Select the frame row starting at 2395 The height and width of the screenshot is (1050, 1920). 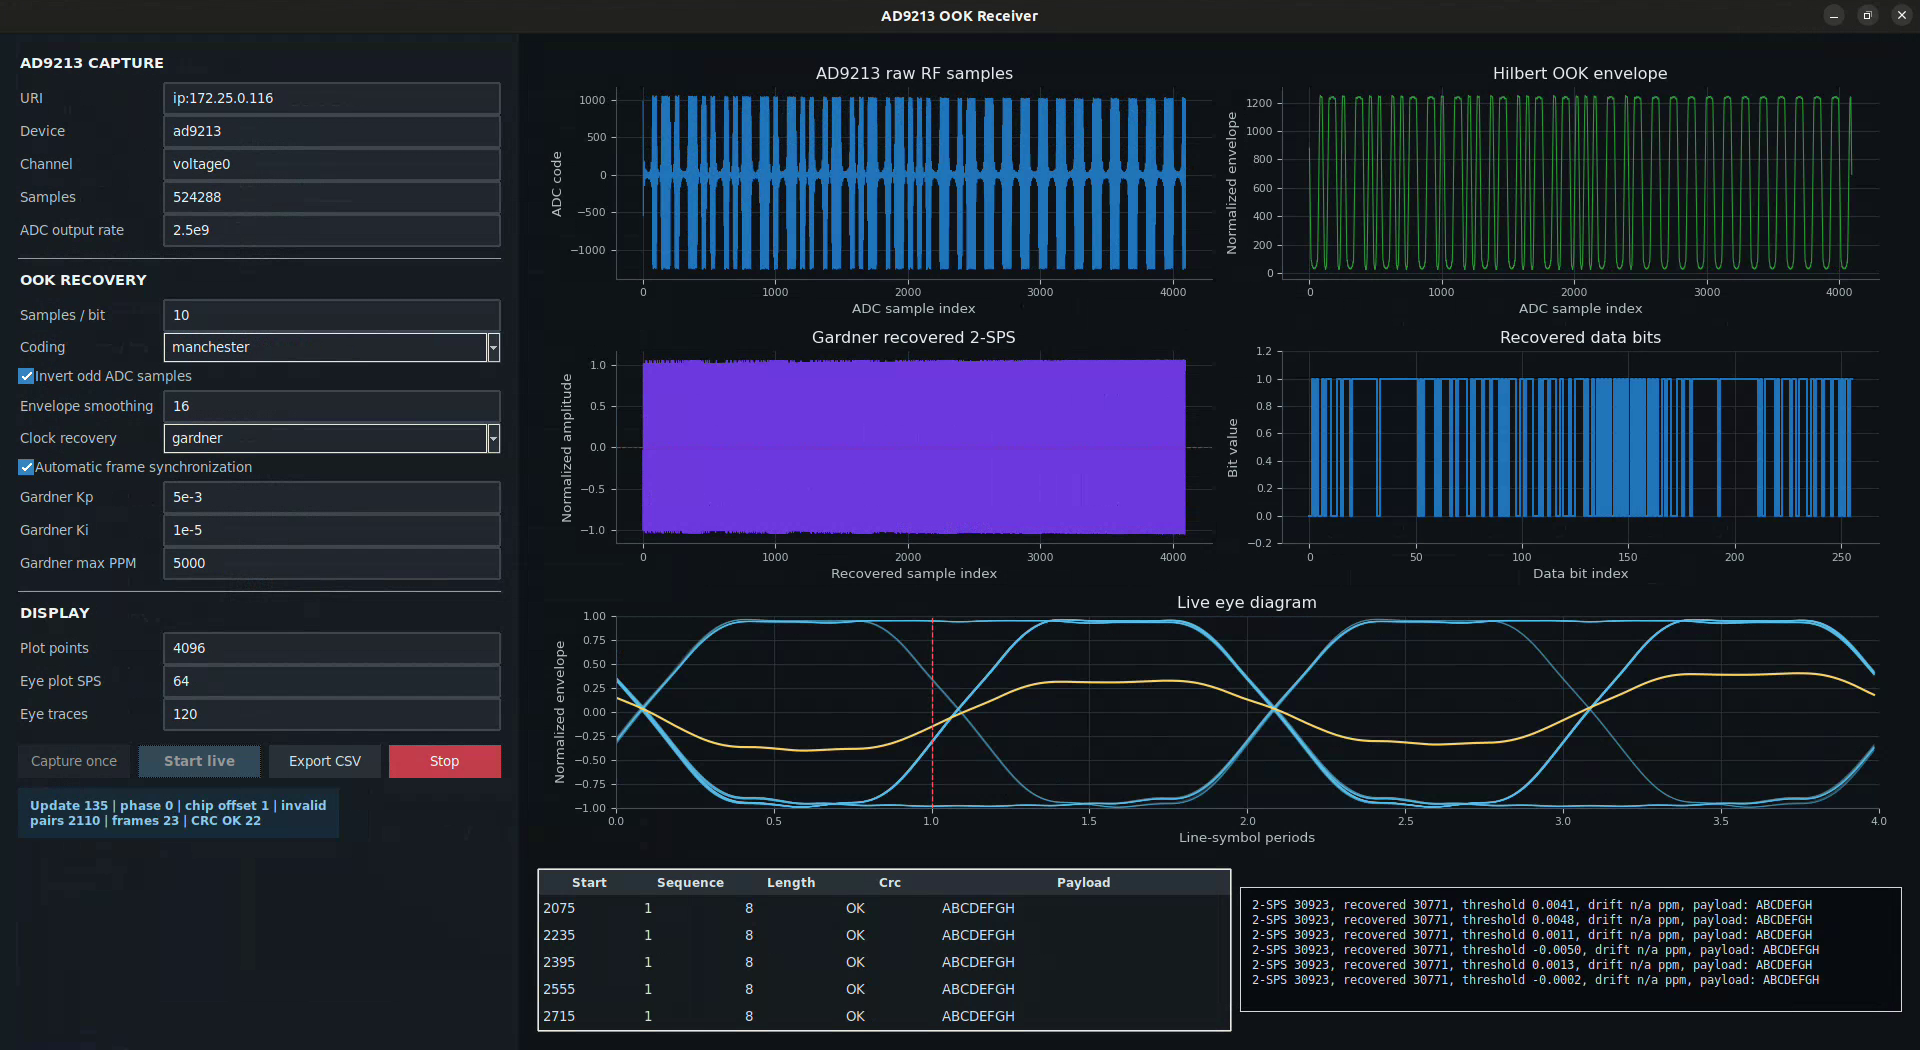884,962
